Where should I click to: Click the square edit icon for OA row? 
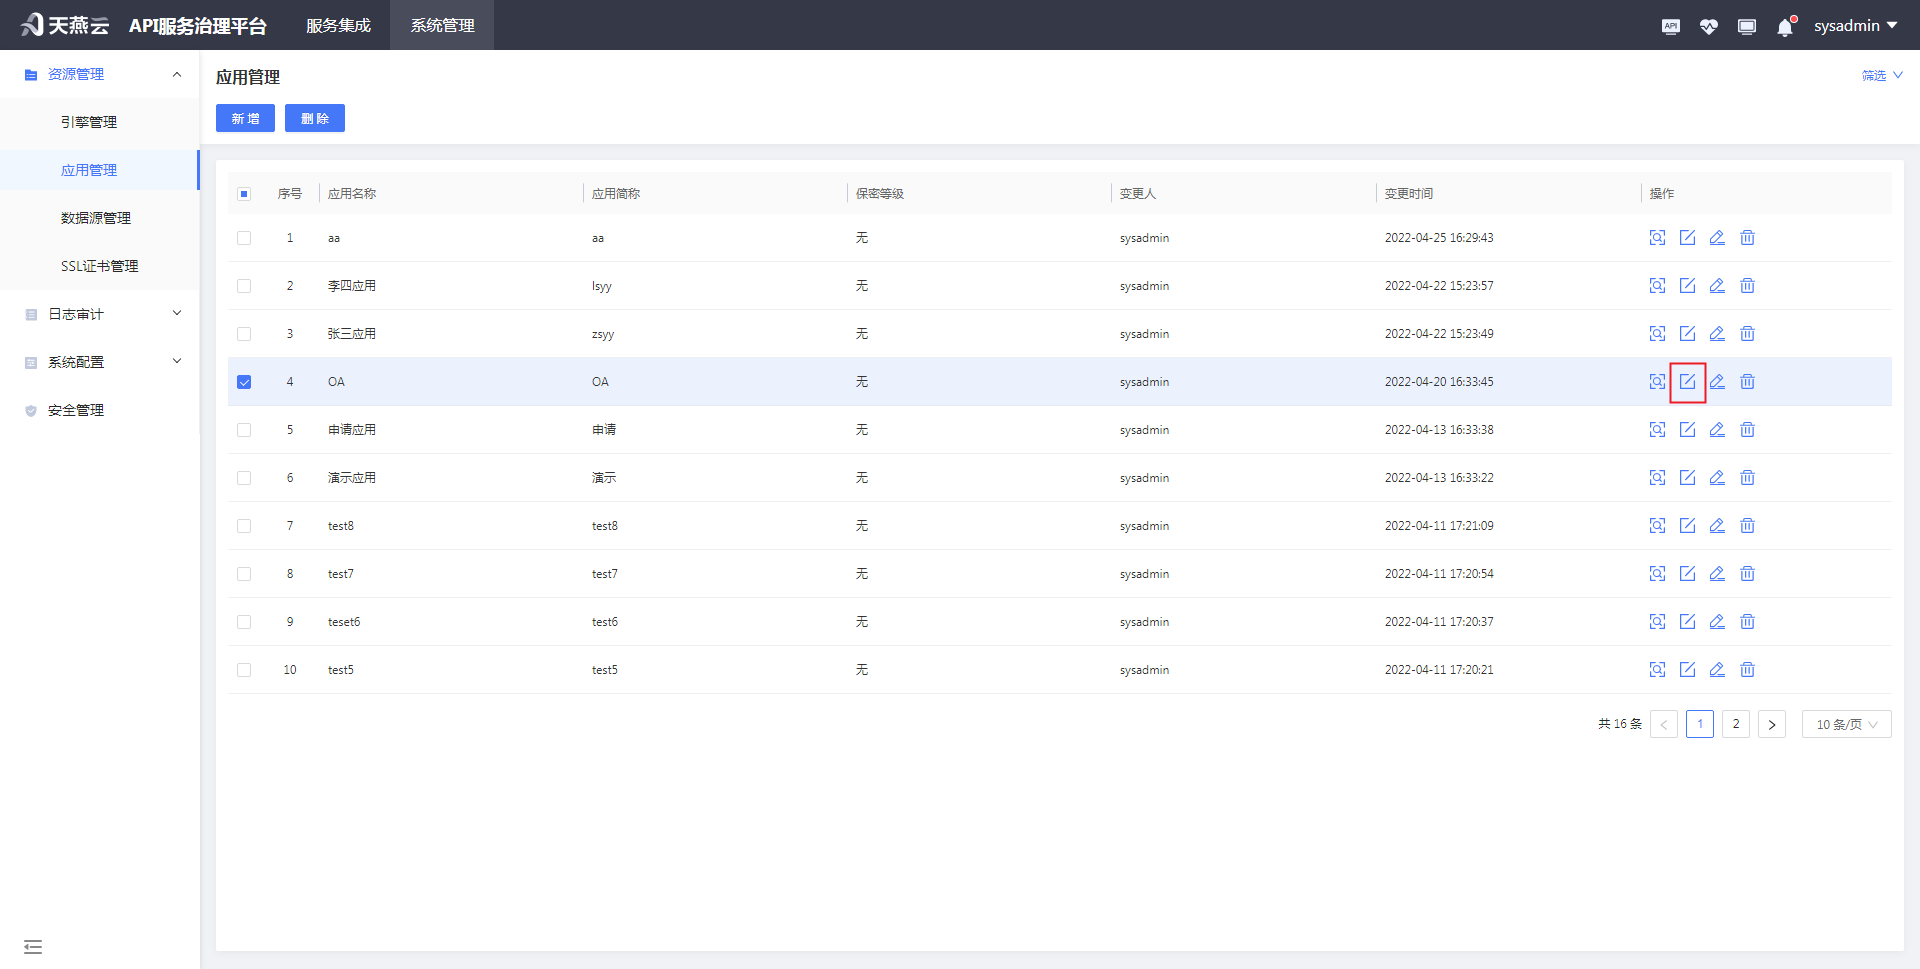click(1687, 382)
